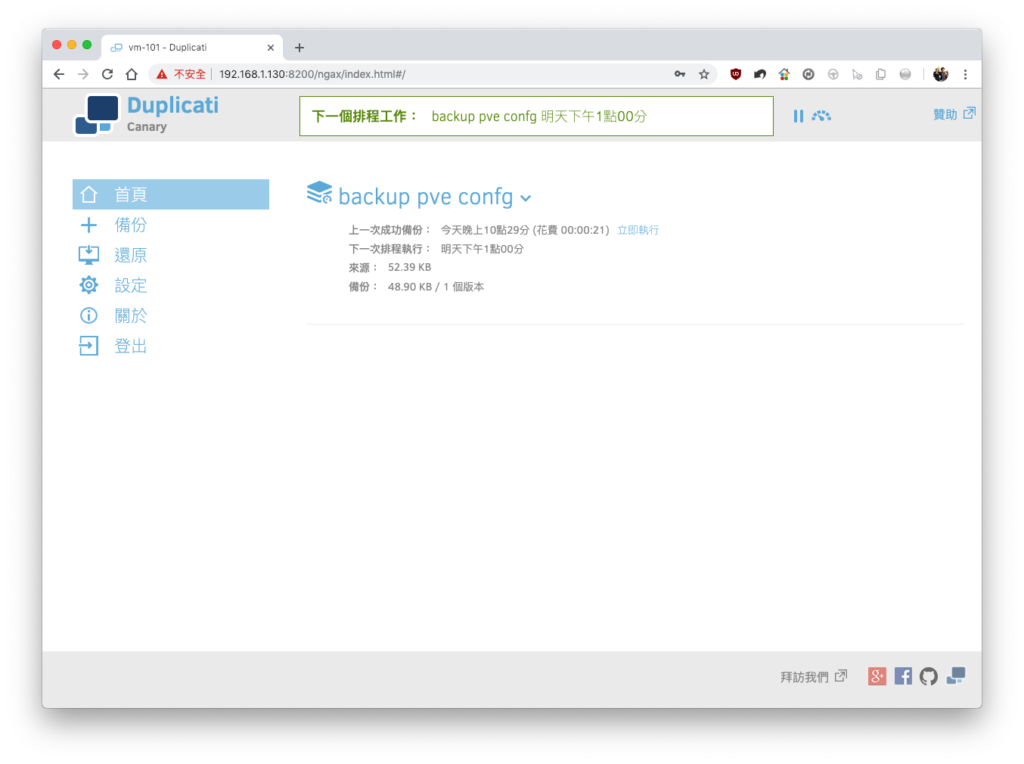1024x764 pixels.
Task: Open the Google Plus icon in footer
Action: click(x=877, y=676)
